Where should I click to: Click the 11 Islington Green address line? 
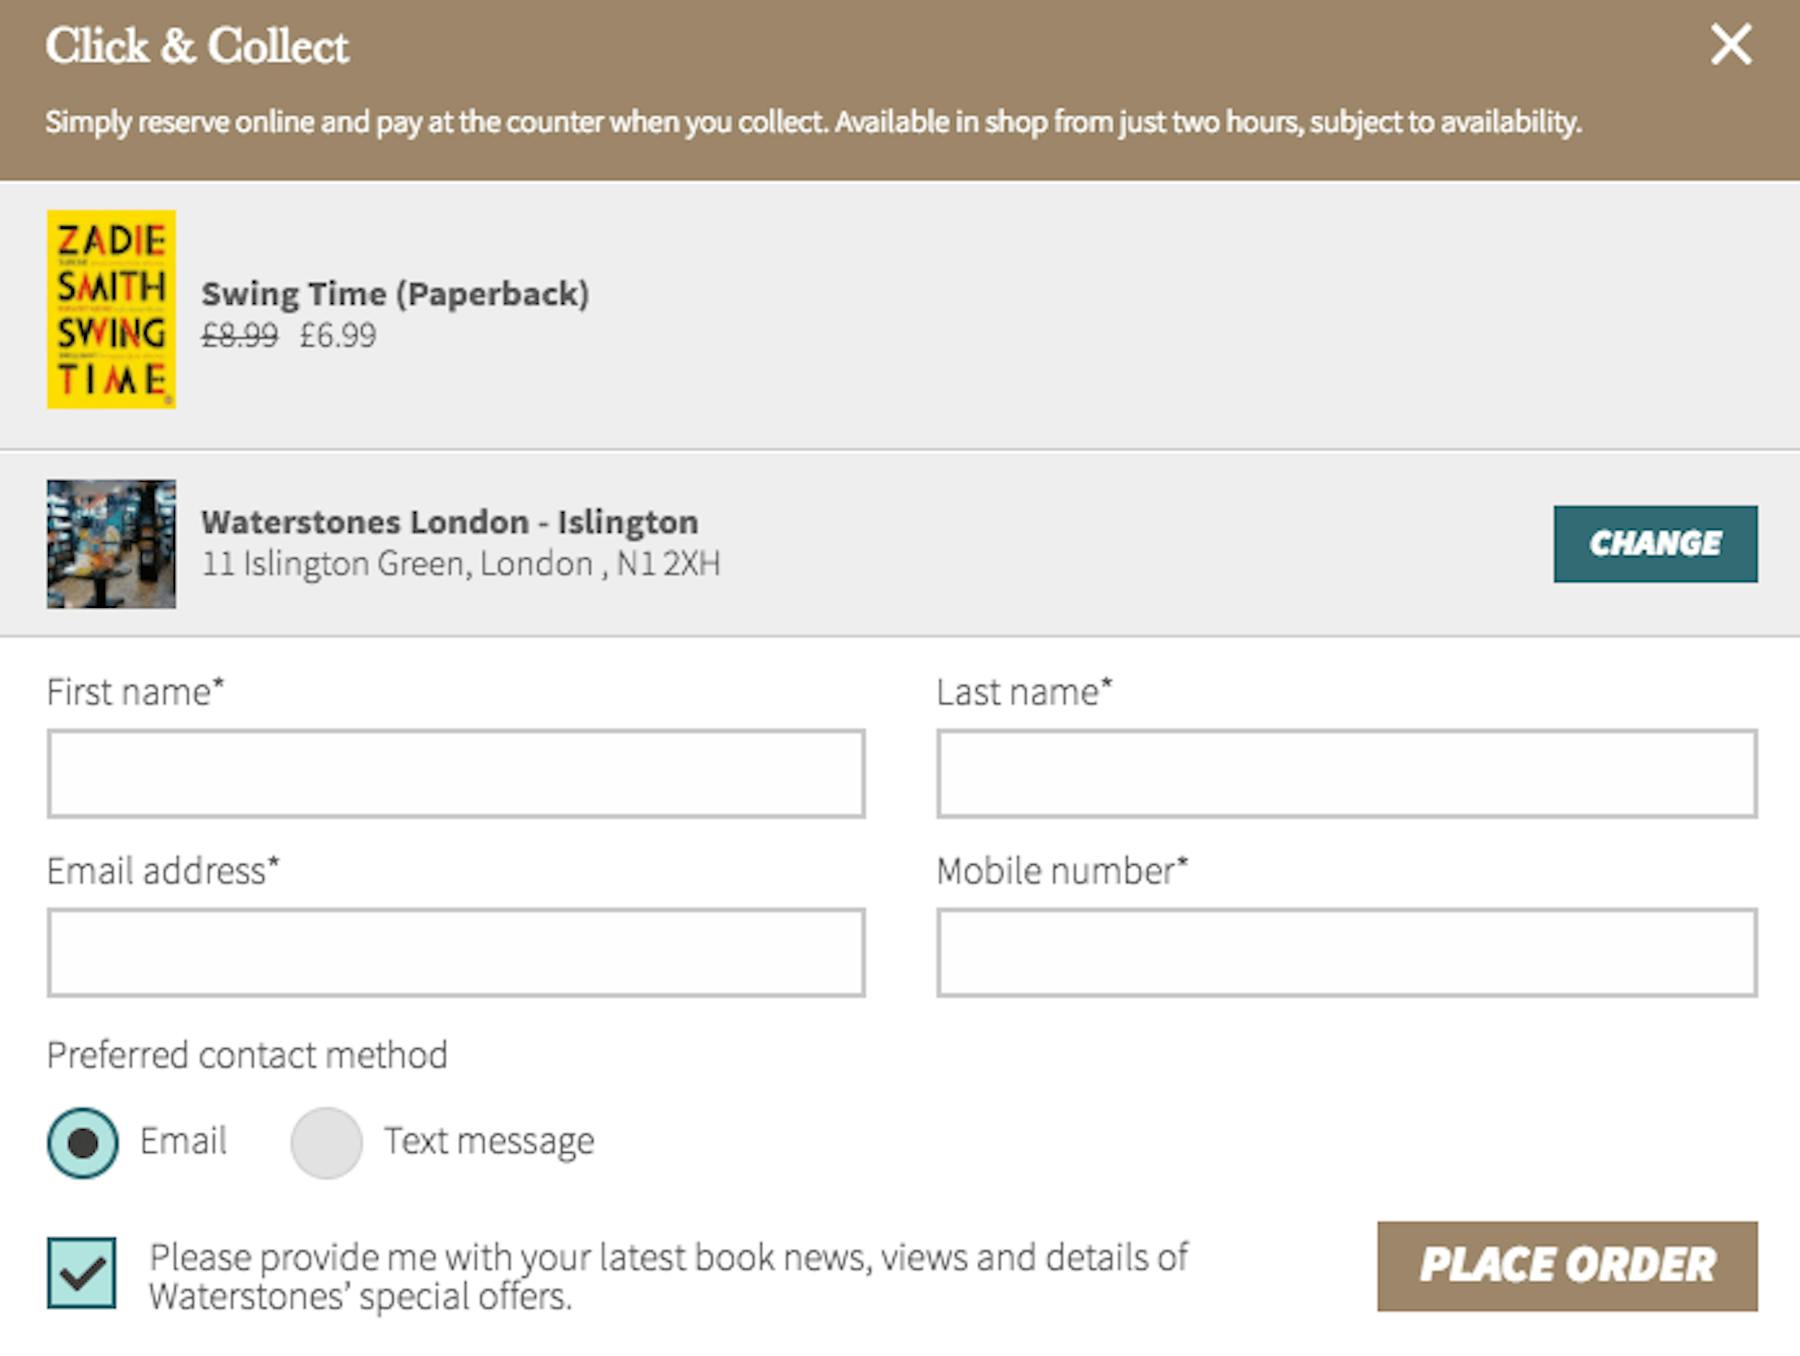[x=461, y=564]
